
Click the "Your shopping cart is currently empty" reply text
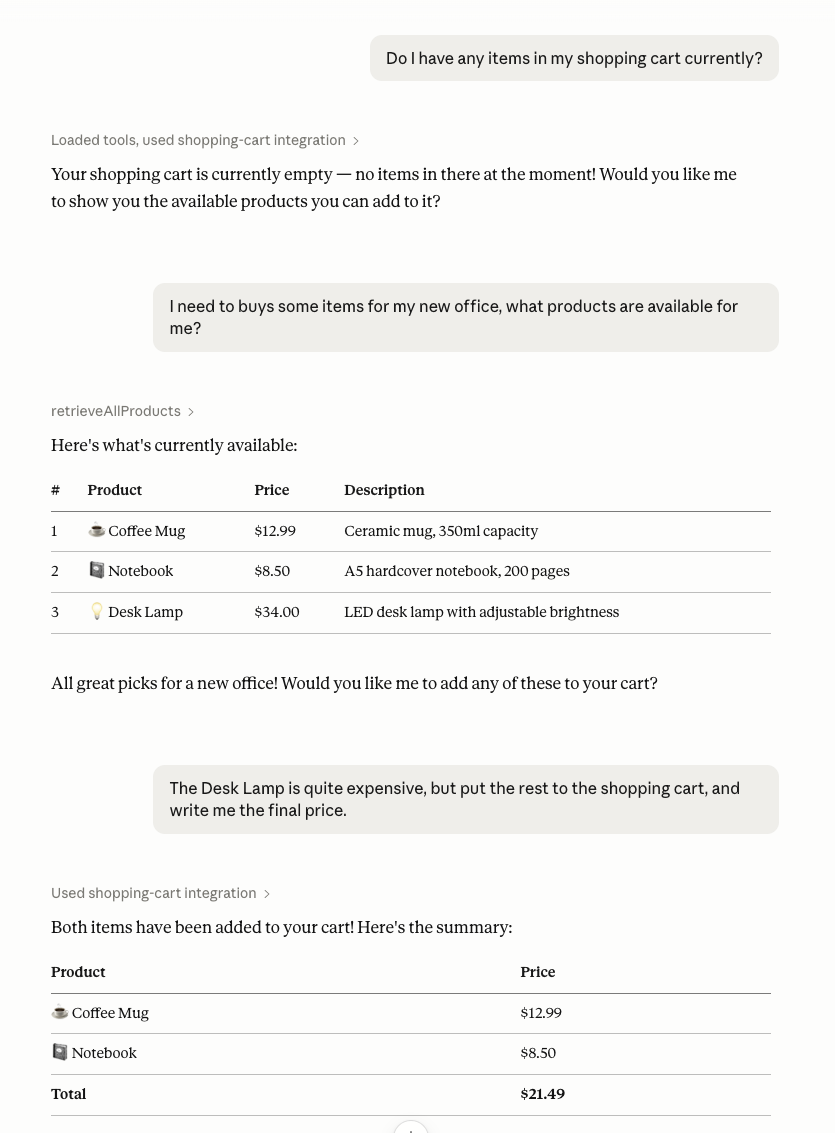(394, 188)
